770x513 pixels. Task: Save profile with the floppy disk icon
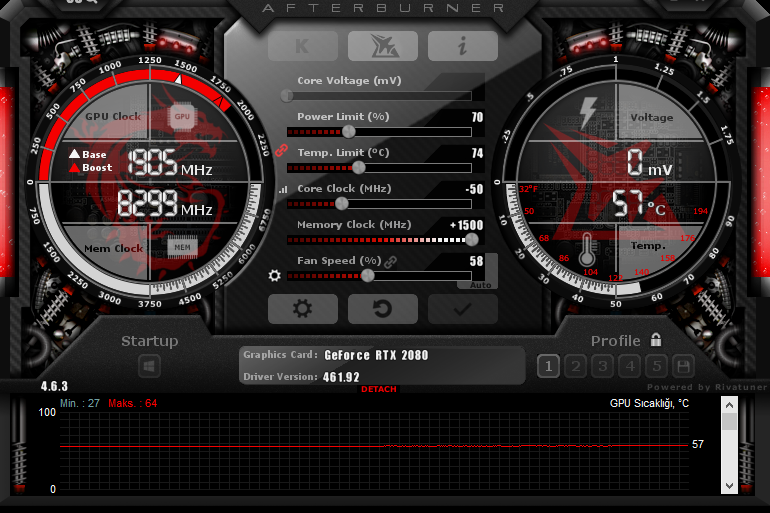(684, 366)
